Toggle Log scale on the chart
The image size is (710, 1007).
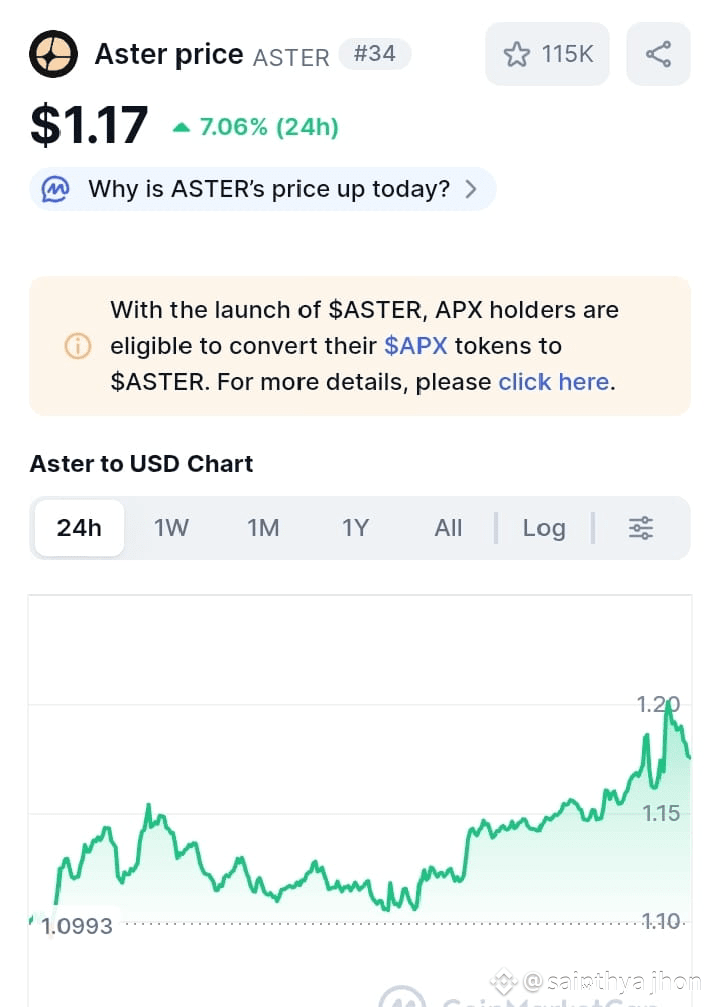(544, 528)
